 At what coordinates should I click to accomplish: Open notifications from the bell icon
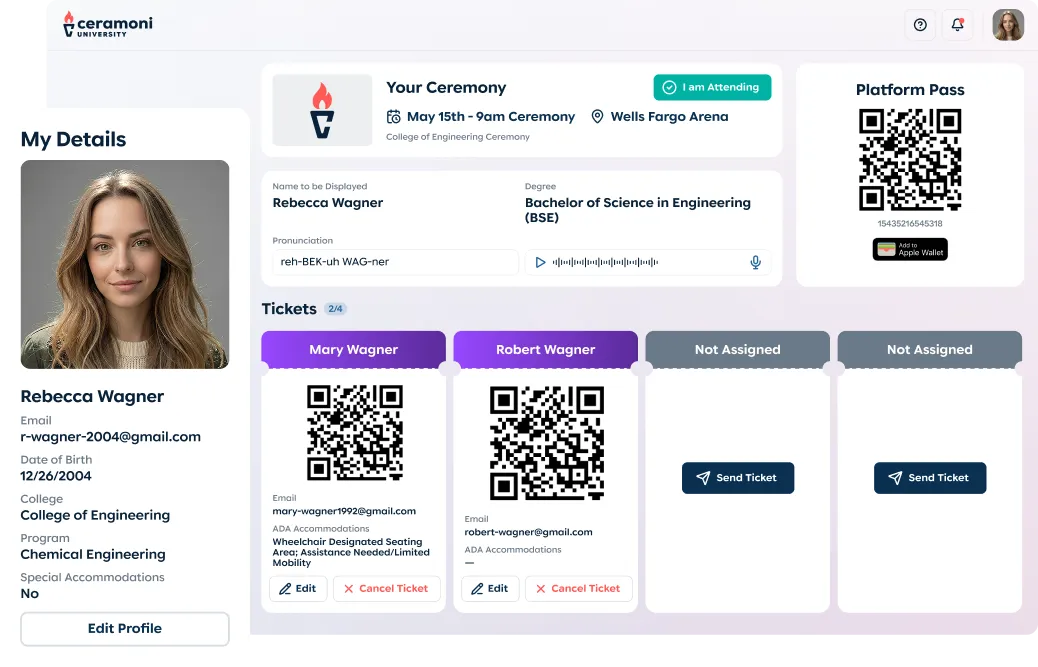[958, 25]
